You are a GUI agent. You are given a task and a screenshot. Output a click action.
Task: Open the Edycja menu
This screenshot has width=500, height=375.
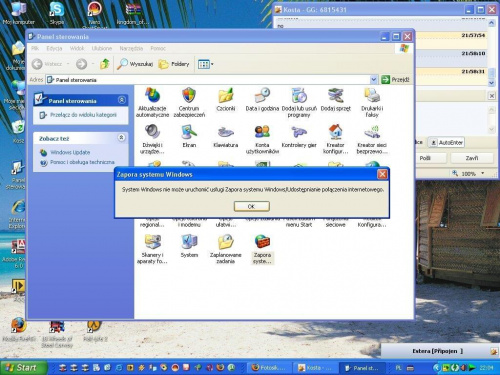point(54,48)
